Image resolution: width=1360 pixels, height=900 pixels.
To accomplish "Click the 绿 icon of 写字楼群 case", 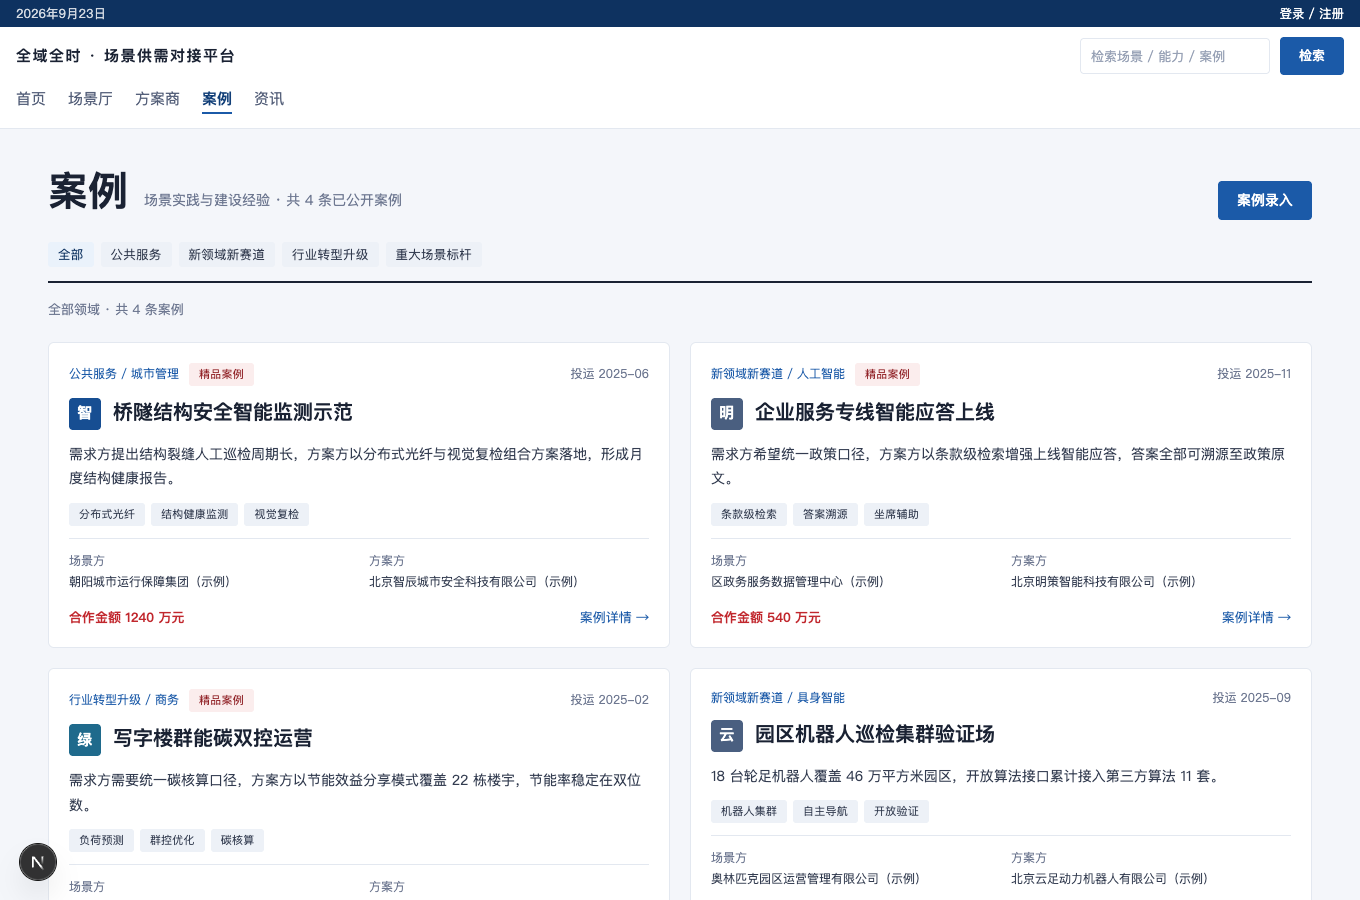I will coord(85,740).
